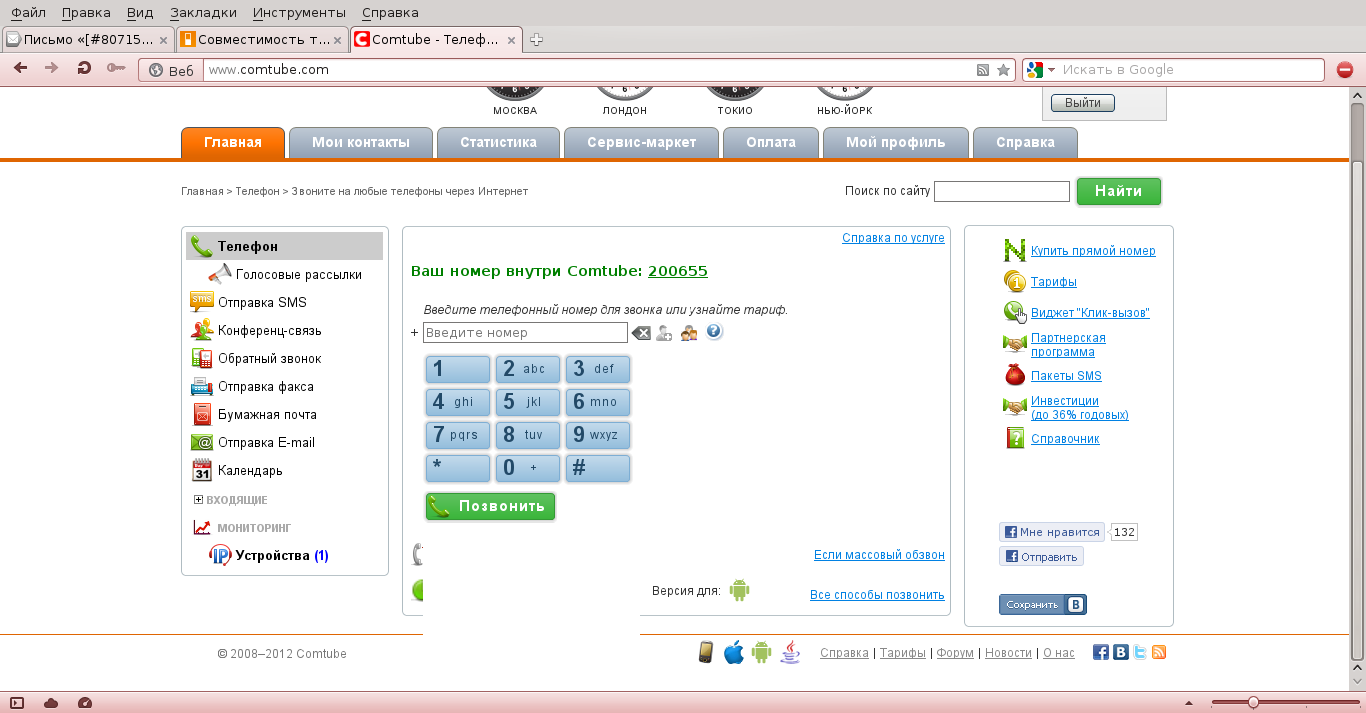1366x713 pixels.
Task: Click the RSS feed icon in address bar
Action: 983,70
